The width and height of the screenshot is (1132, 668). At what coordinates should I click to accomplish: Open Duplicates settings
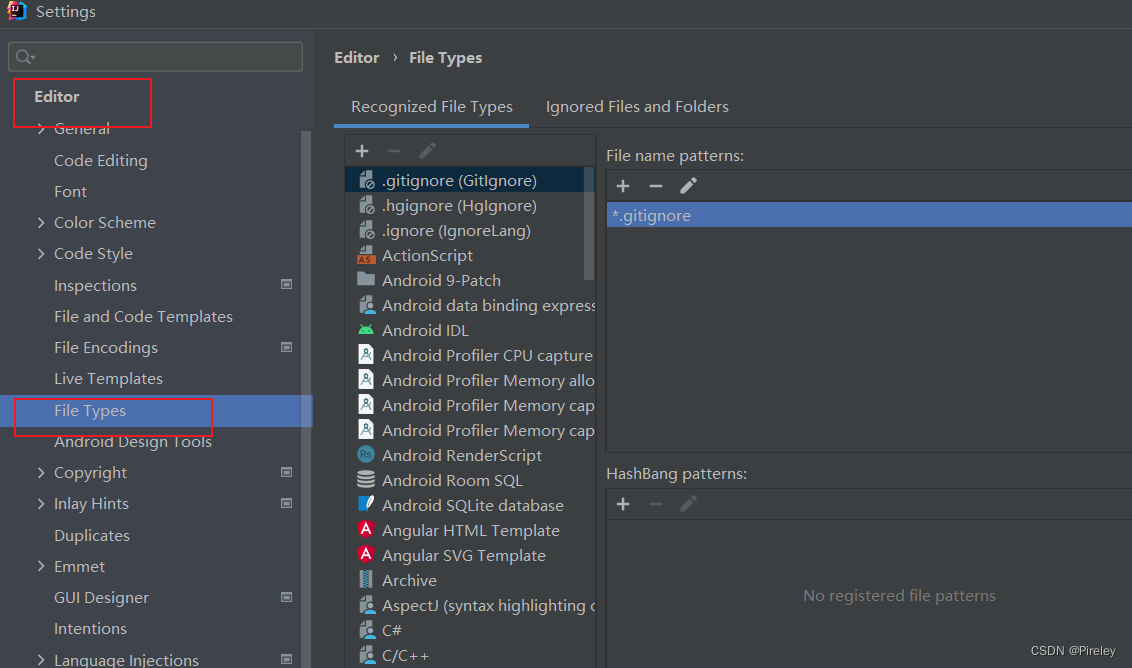click(x=92, y=535)
